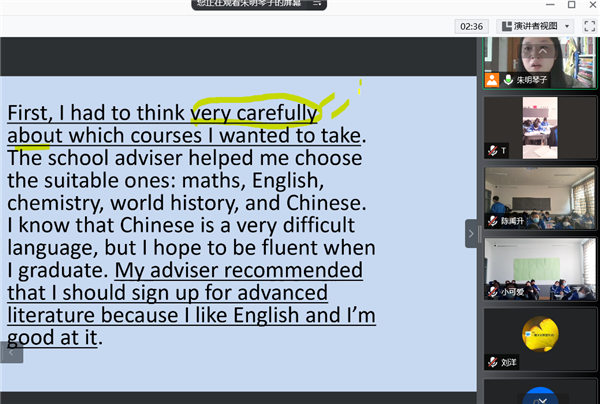This screenshot has width=600, height=404.
Task: Click the line "chemistry, world history, and Chinese."
Action: (x=187, y=203)
